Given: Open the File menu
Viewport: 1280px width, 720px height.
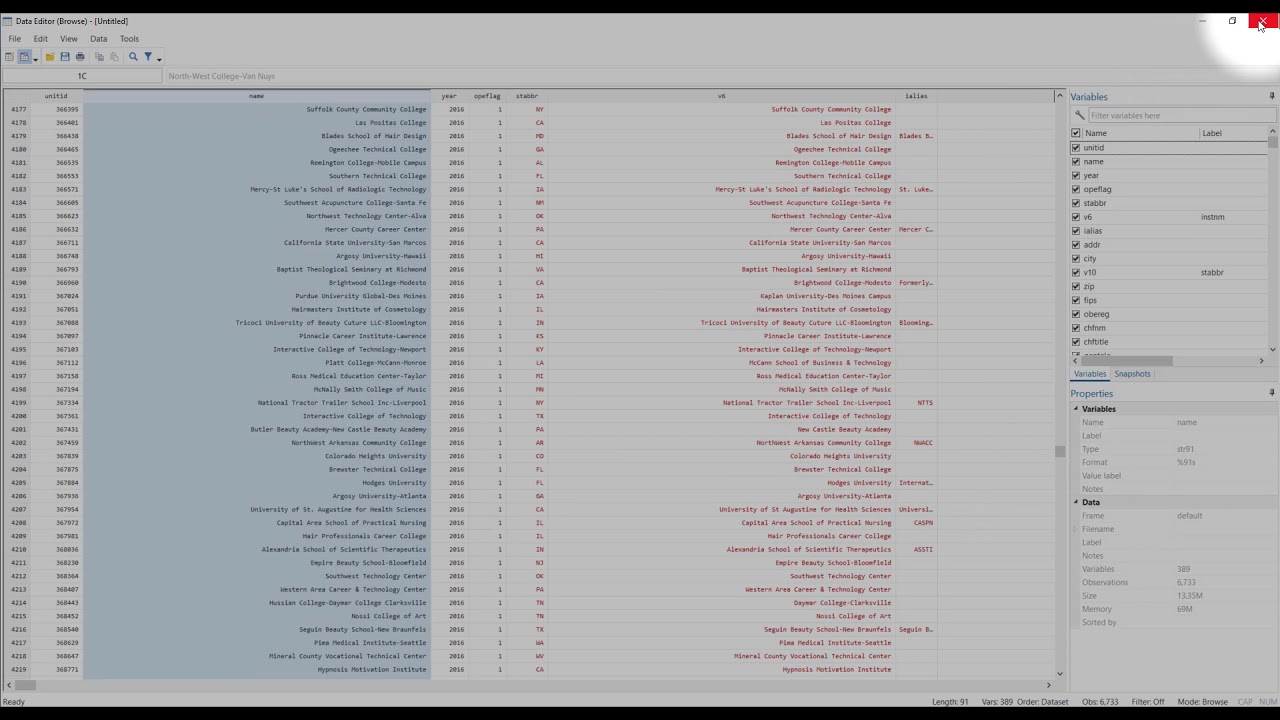Looking at the screenshot, I should (15, 39).
